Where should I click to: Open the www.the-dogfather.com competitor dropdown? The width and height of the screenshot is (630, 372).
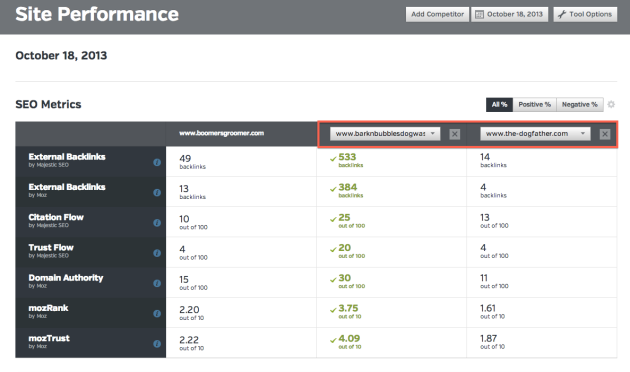tap(535, 134)
